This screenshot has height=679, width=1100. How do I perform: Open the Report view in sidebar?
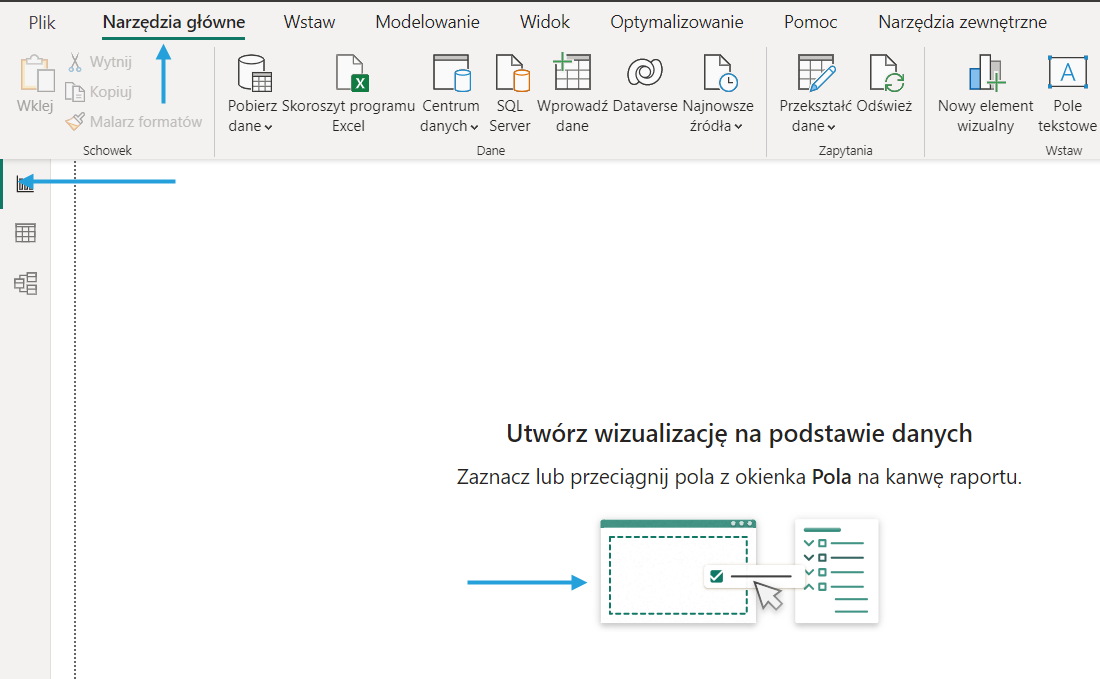(x=25, y=183)
